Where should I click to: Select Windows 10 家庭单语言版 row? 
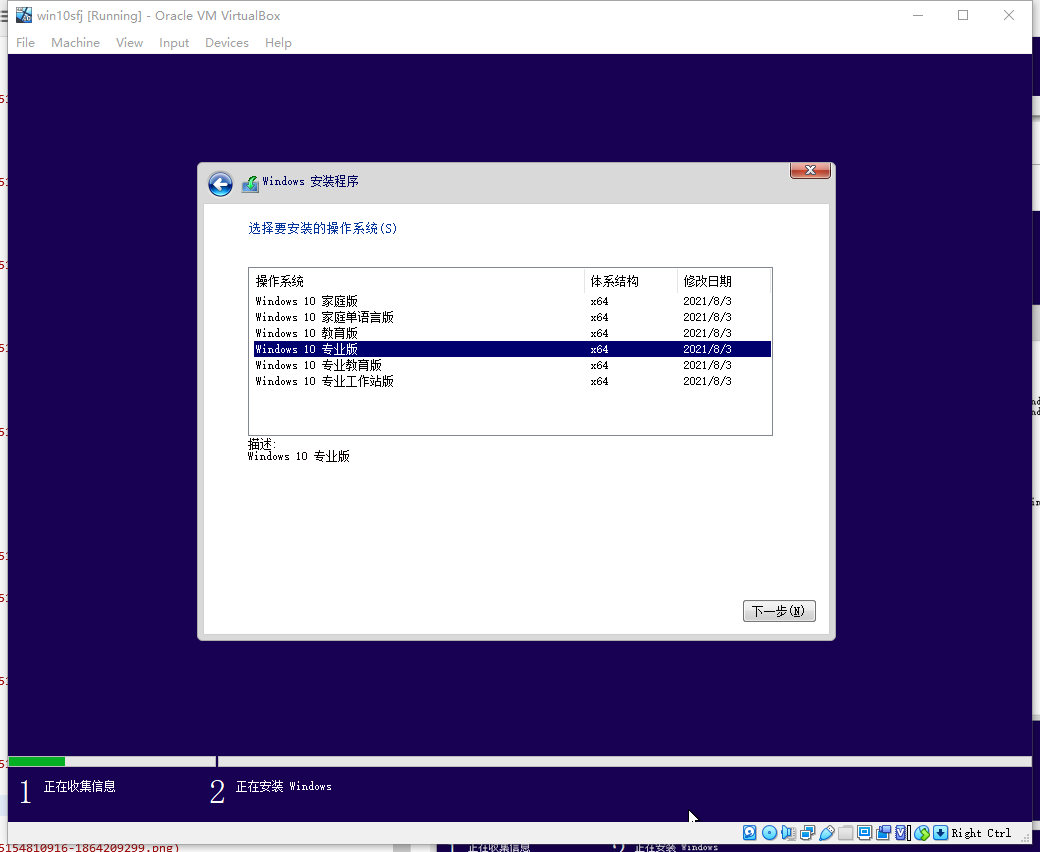point(512,317)
